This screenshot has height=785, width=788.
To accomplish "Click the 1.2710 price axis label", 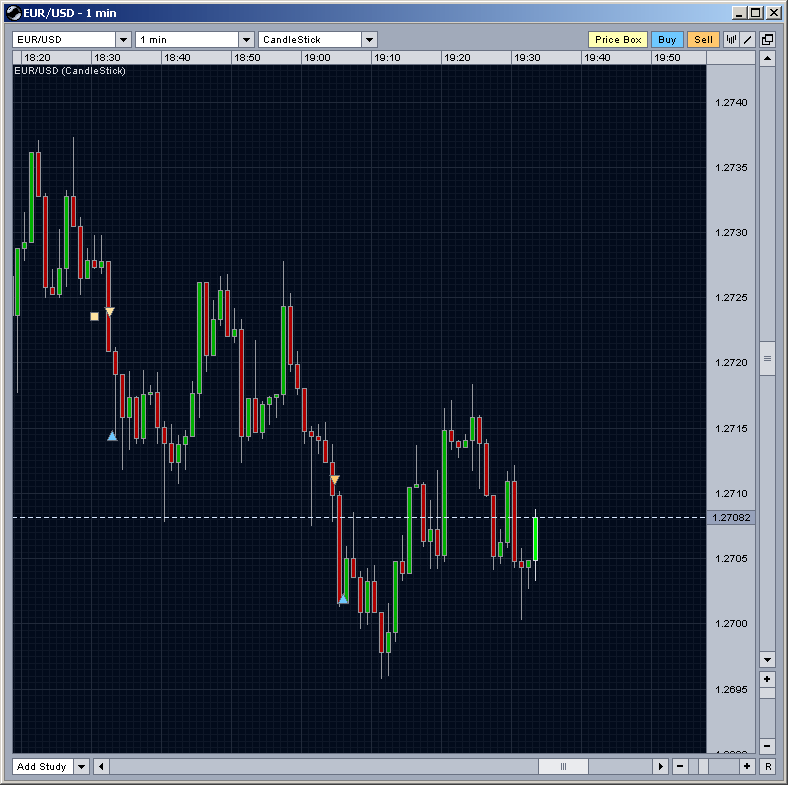I will 731,494.
